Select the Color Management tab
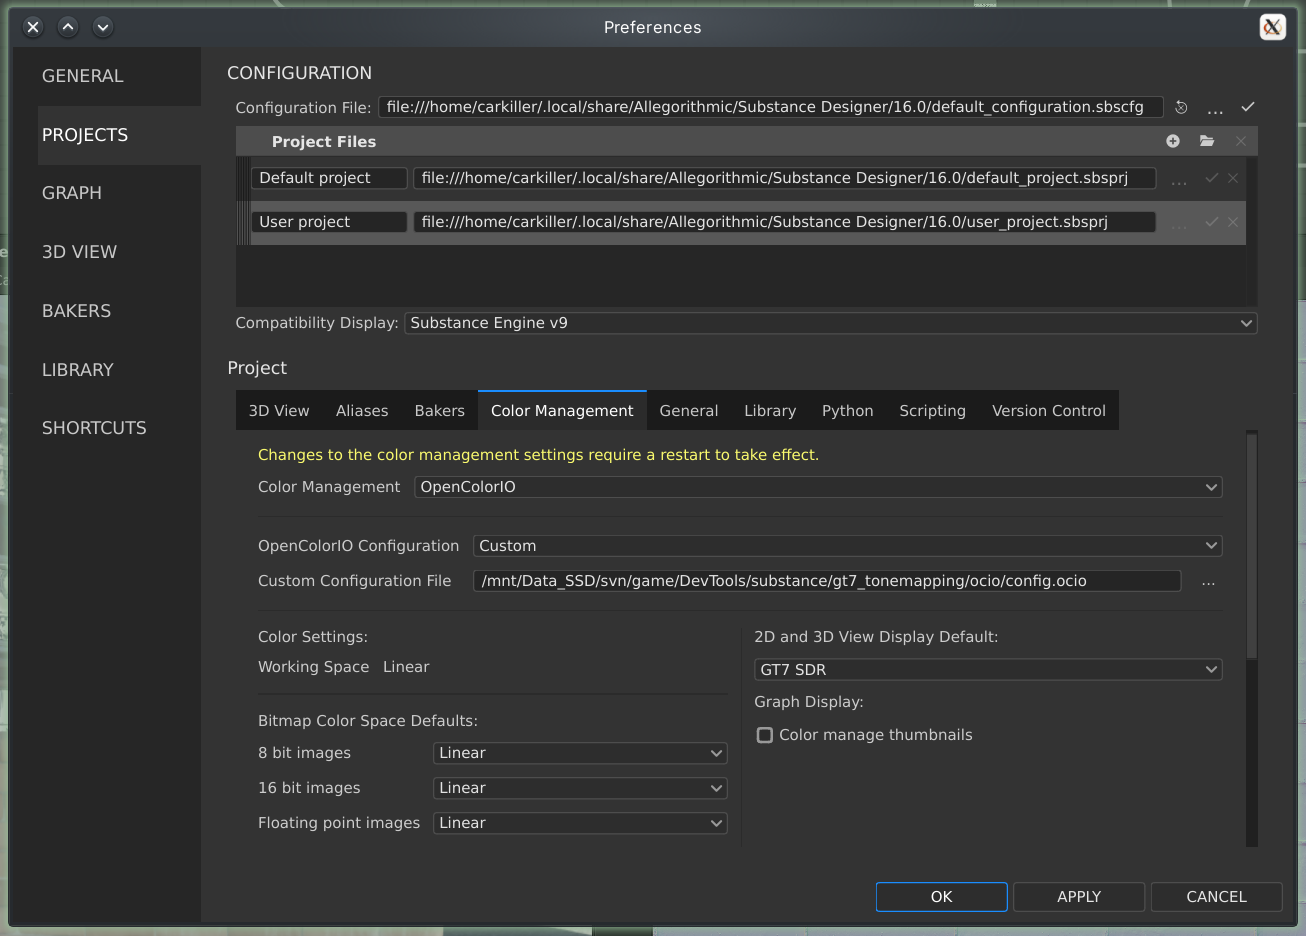Screen dimensions: 1306x936 point(562,411)
